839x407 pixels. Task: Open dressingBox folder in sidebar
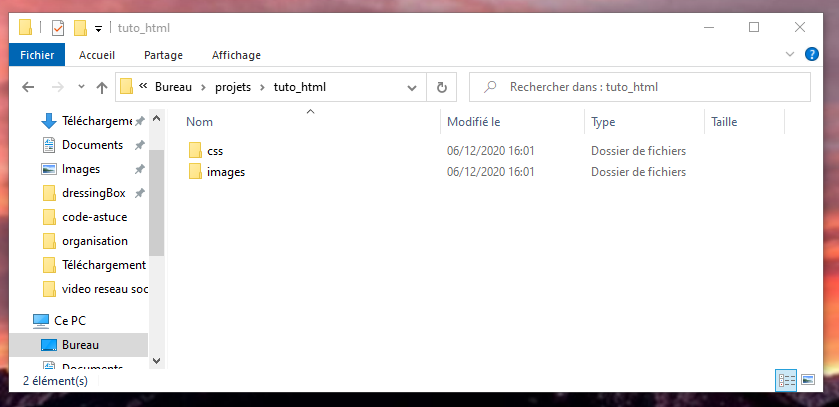pyautogui.click(x=94, y=193)
